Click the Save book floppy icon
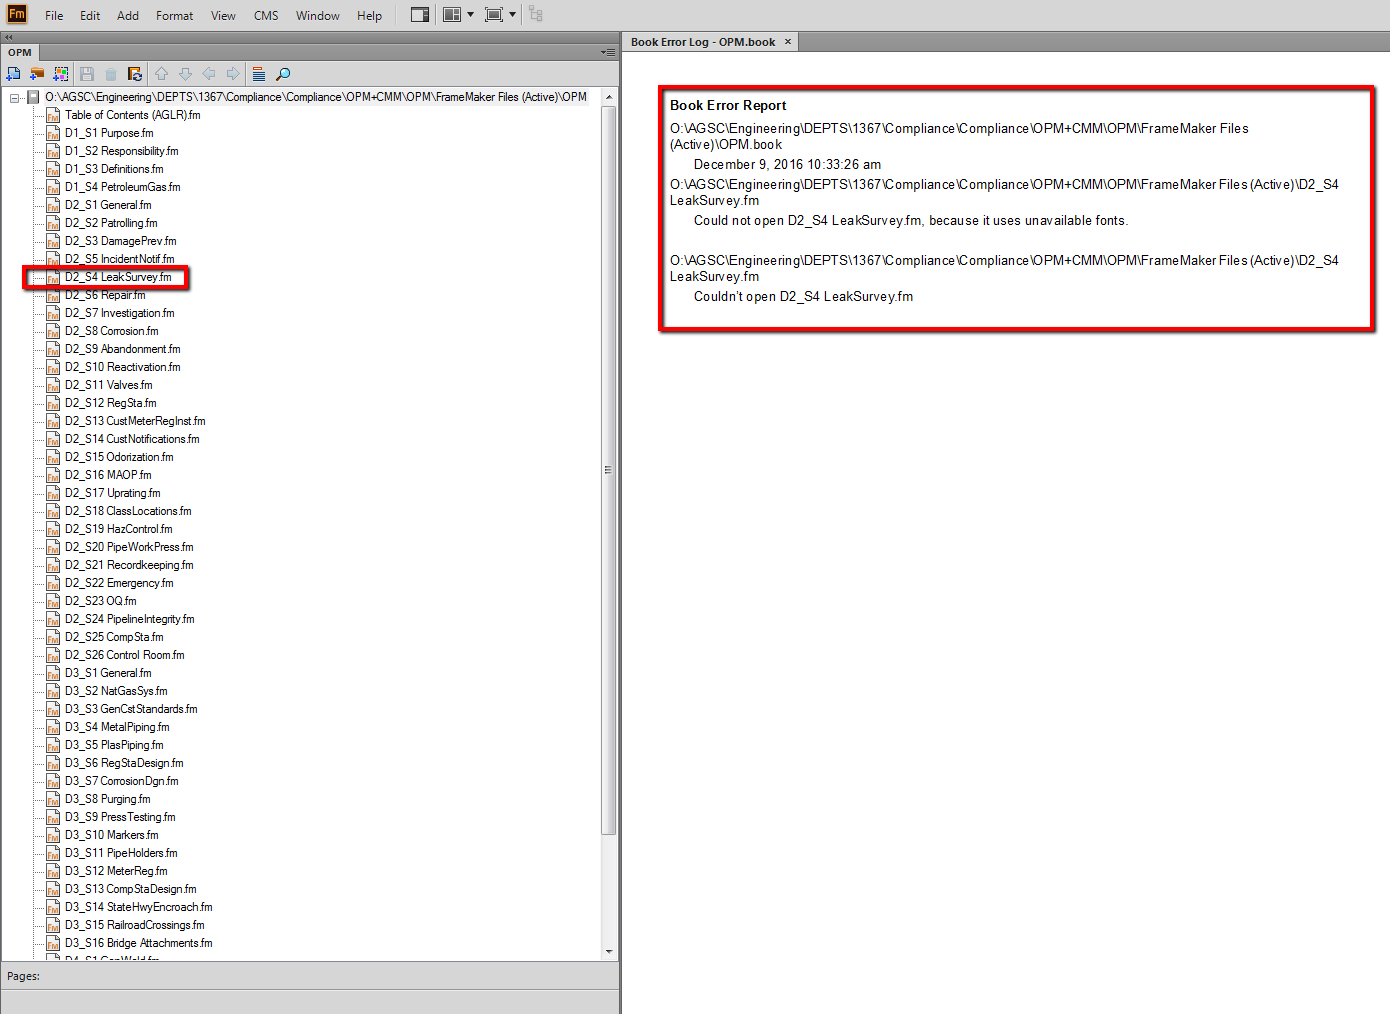Screen dimensions: 1390x1014 [87, 74]
